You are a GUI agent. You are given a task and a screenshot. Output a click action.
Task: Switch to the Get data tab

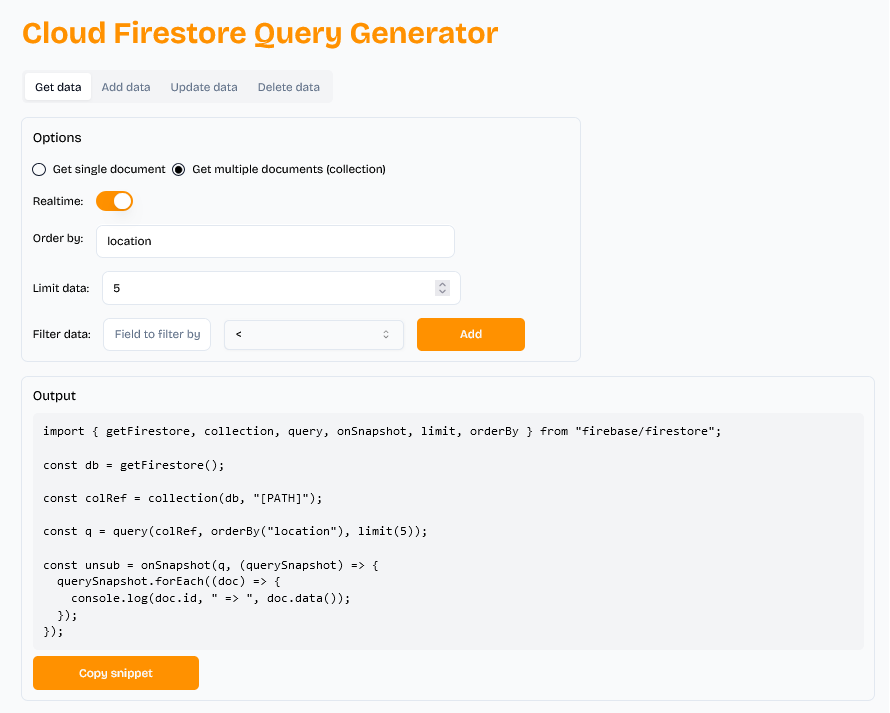pos(58,87)
